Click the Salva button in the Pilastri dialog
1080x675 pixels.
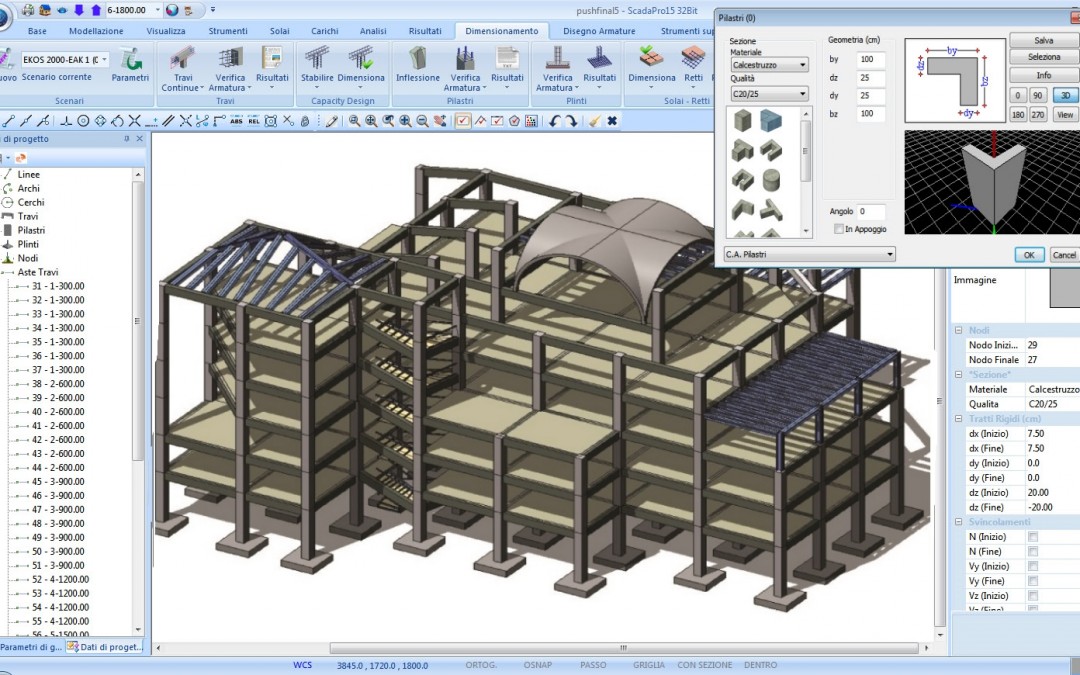click(1043, 39)
